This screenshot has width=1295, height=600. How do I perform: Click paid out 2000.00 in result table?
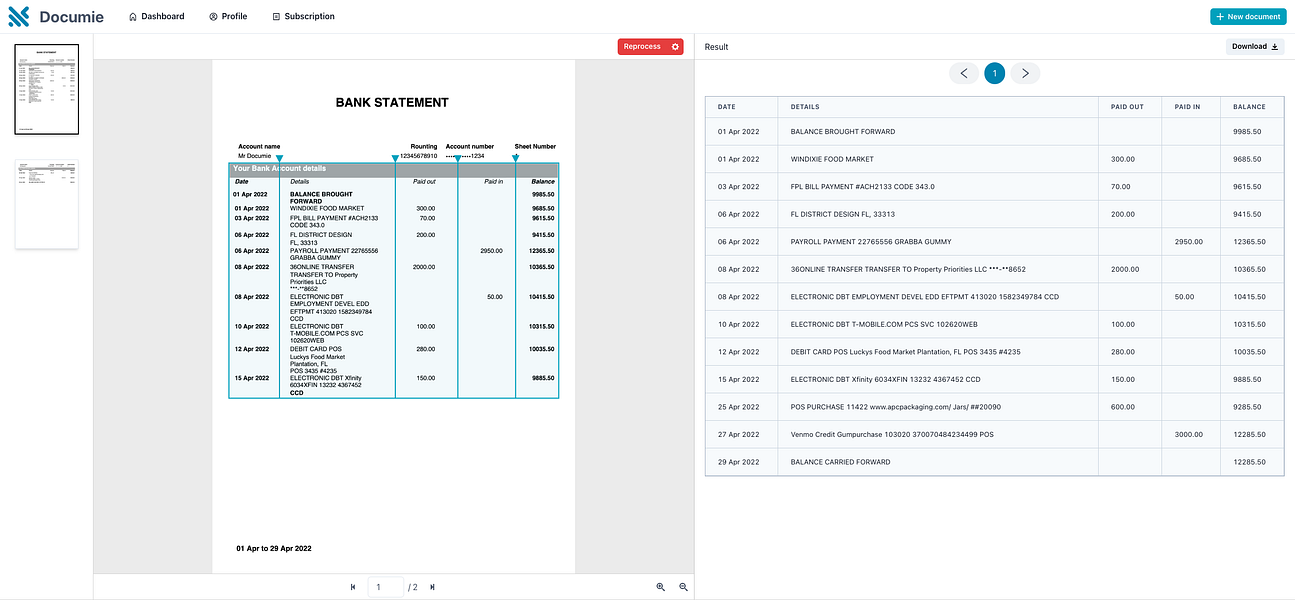point(1124,269)
